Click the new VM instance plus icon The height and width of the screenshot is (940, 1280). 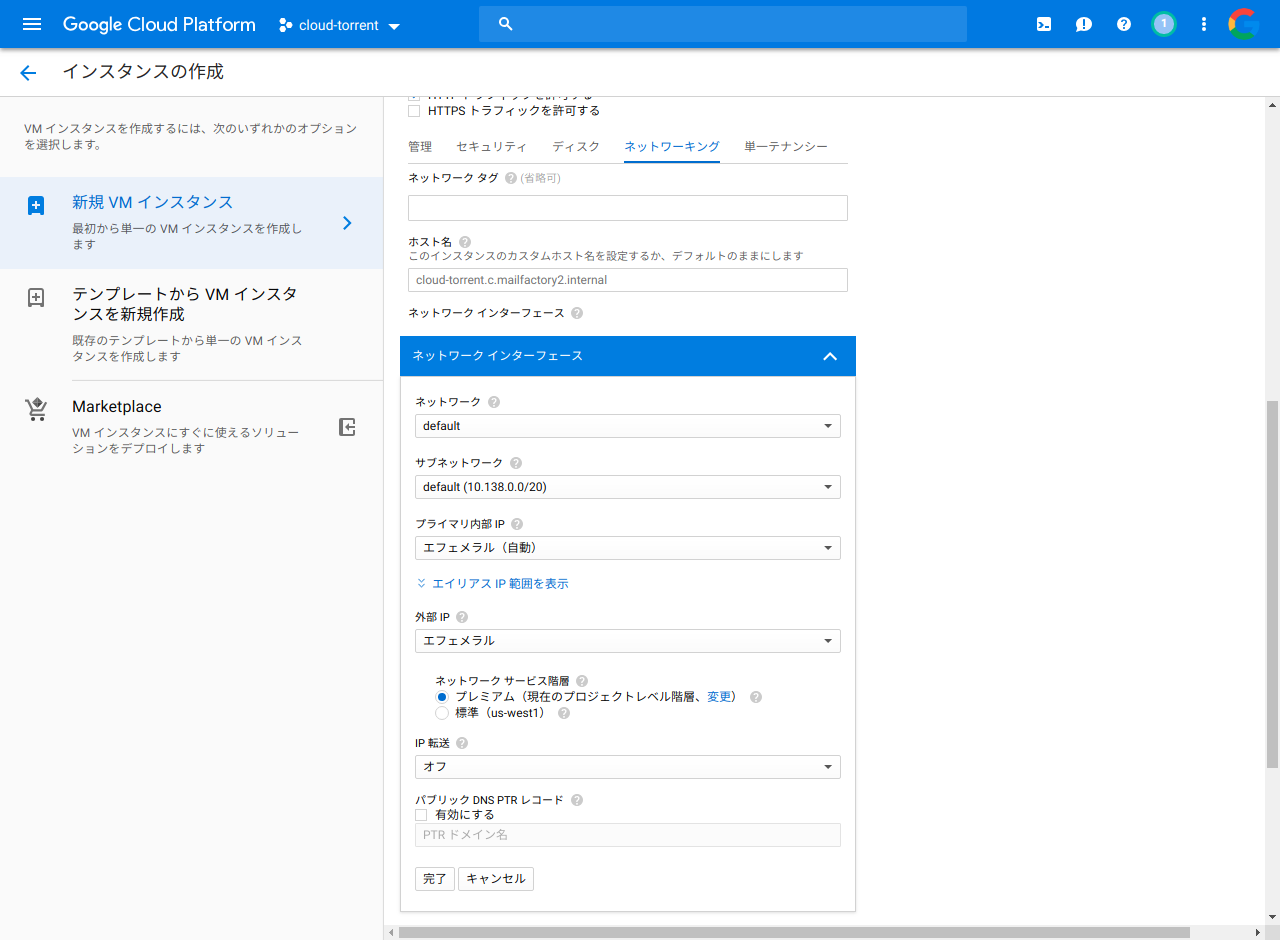coord(36,206)
